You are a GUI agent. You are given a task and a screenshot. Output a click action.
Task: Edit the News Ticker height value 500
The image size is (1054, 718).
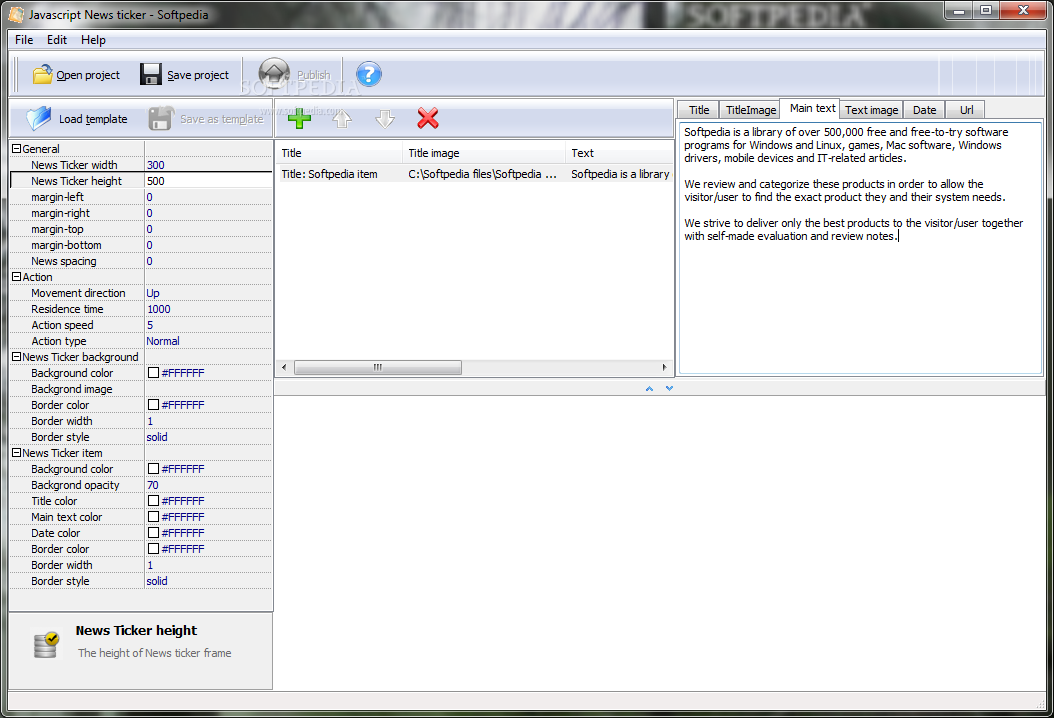coord(208,181)
